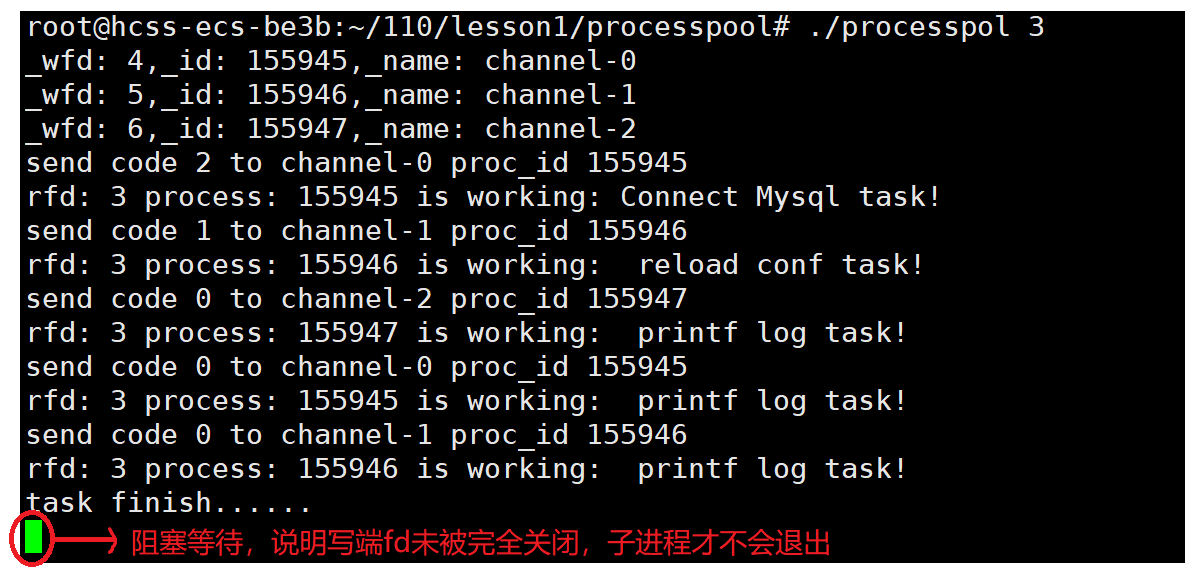This screenshot has height=577, width=1192.
Task: Click 'send code 0 to channel-0' line
Action: (x=357, y=367)
